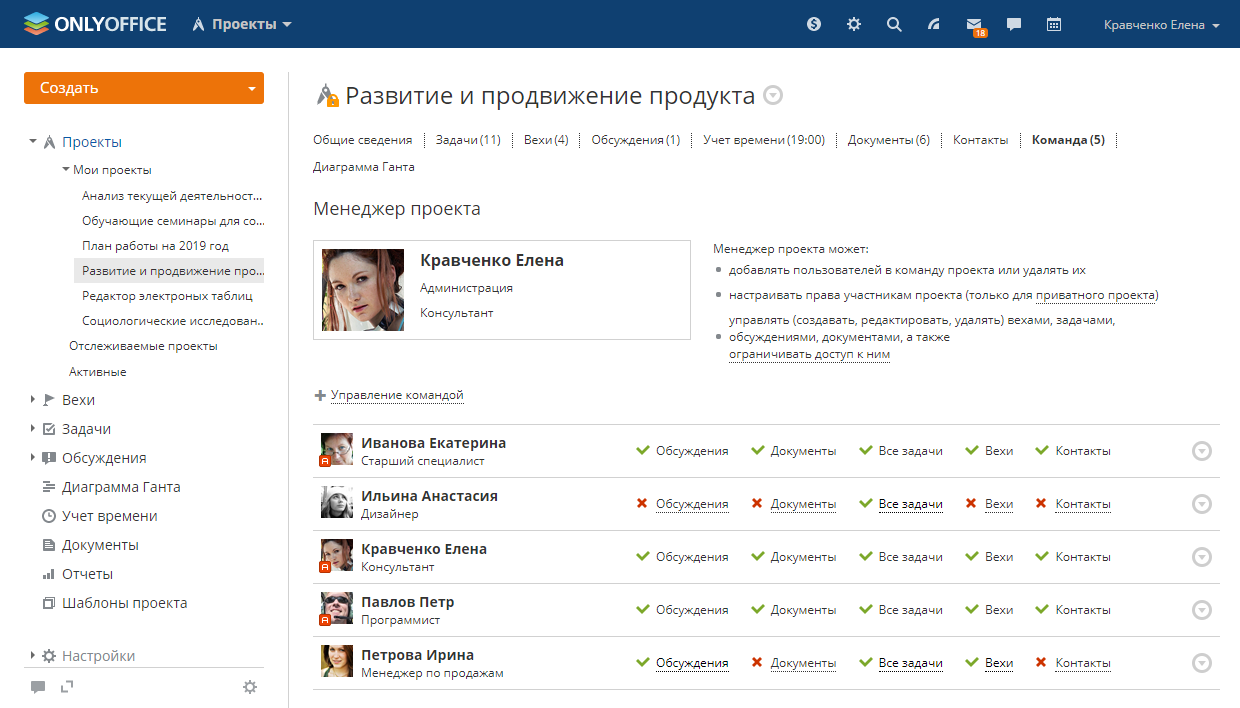Open actions menu for Иванова Екатерина row

click(x=1202, y=451)
